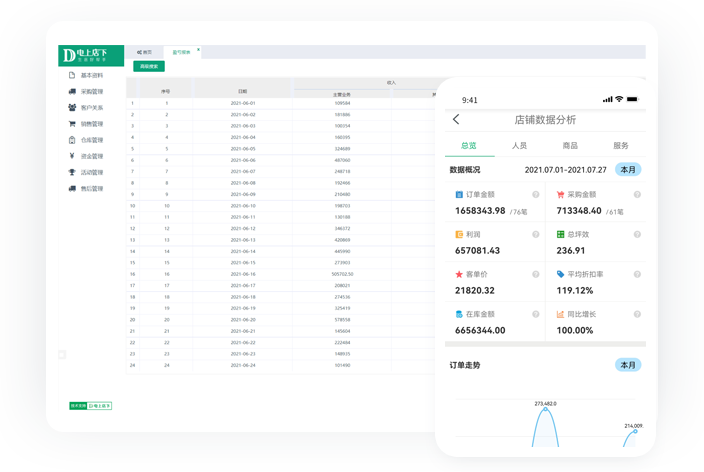Viewport: 704px width, 472px height.
Task: Click the 仓库管理 warehouse icon
Action: tap(72, 140)
